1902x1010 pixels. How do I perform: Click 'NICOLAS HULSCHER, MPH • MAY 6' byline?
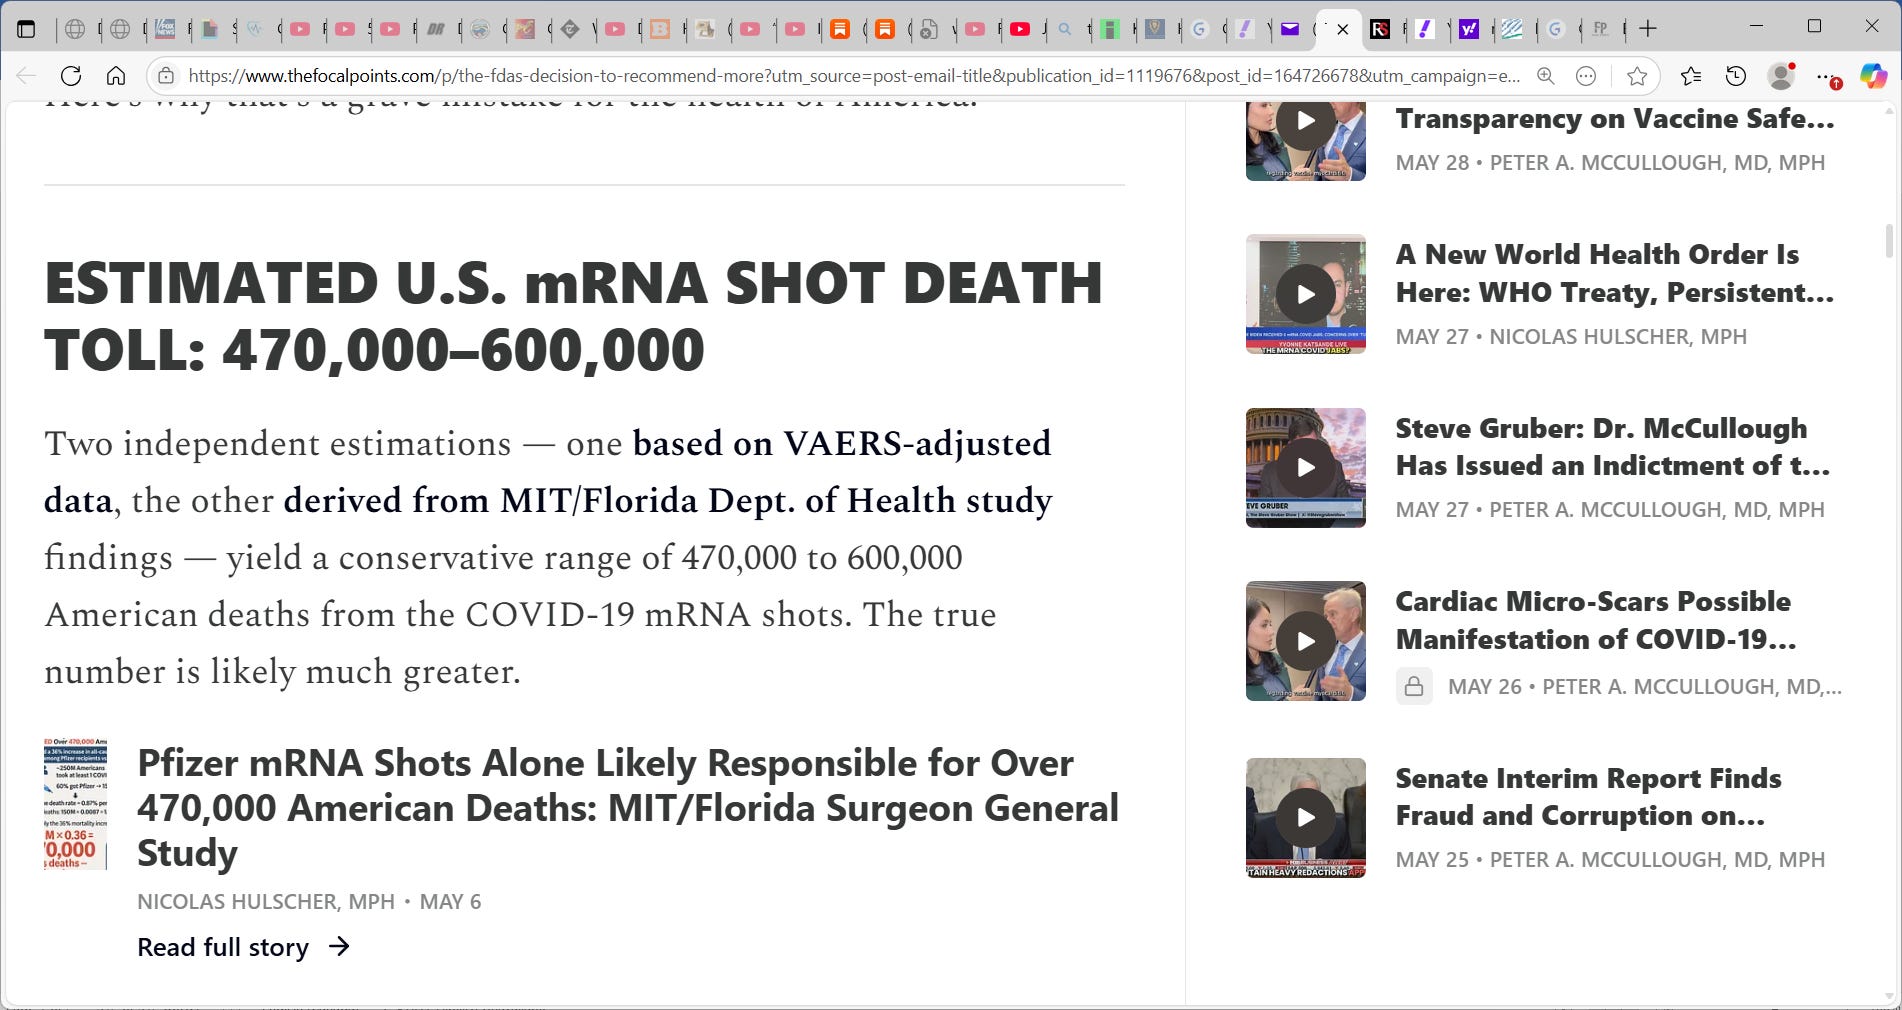309,902
